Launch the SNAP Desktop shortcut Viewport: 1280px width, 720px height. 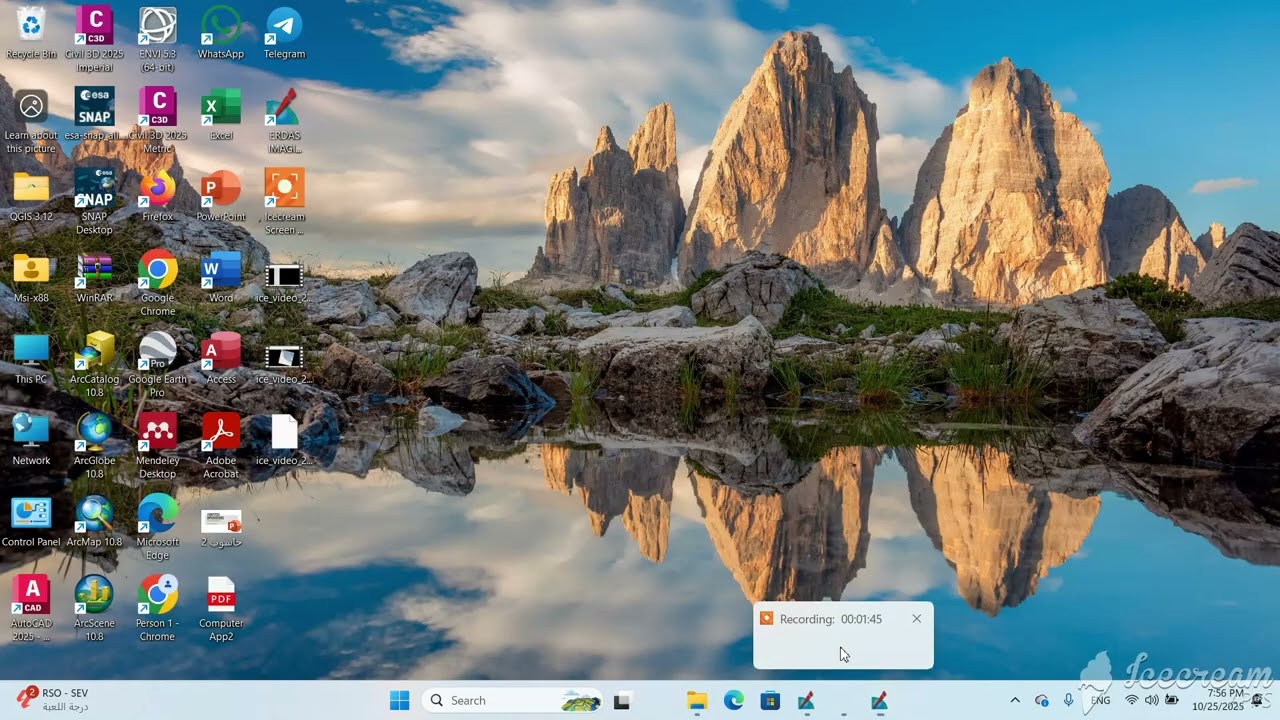coord(94,201)
